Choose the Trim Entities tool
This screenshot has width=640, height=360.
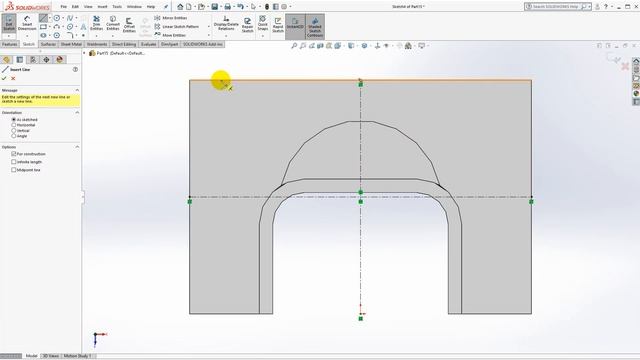[x=96, y=23]
